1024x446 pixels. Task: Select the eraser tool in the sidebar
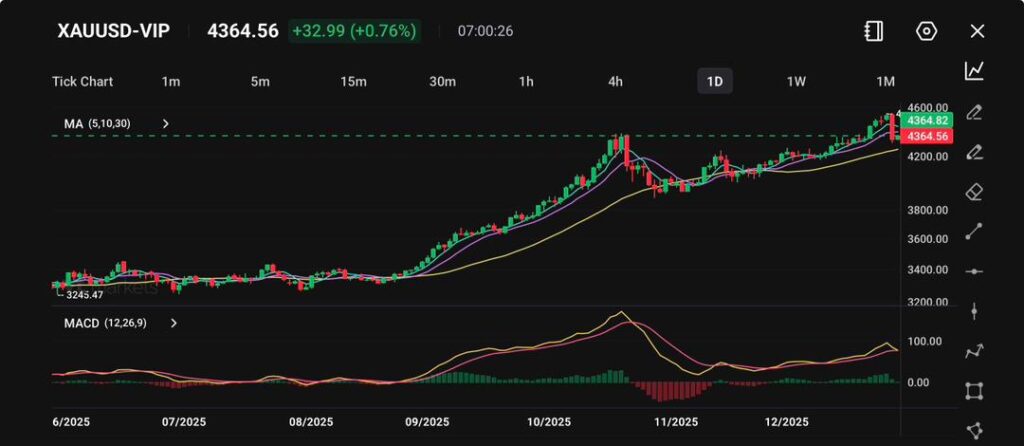(974, 192)
